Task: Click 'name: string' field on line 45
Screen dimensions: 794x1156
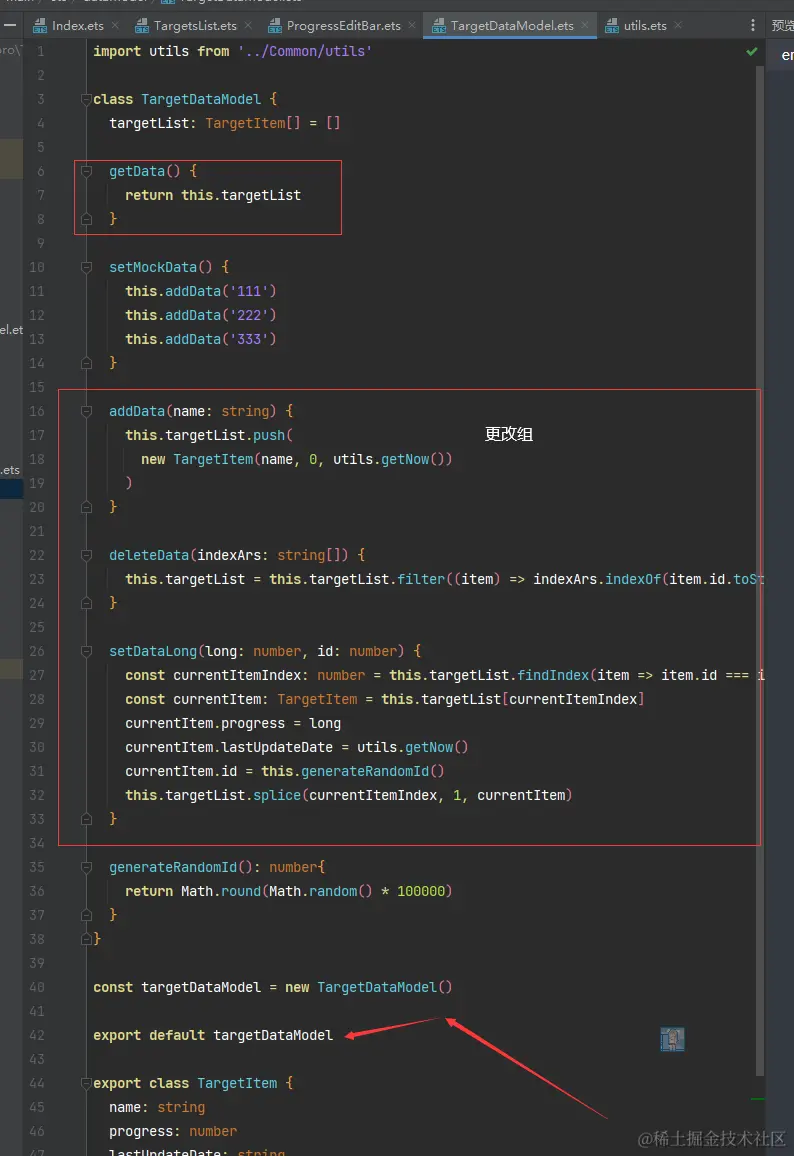Action: (157, 1107)
